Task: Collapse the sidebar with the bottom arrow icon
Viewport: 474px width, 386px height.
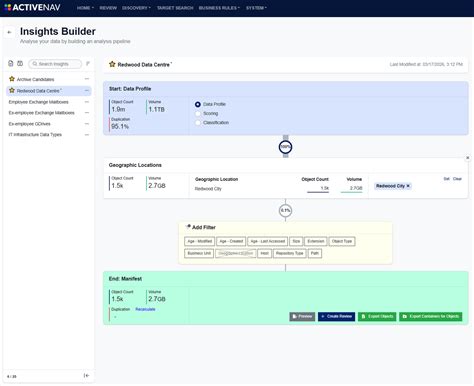Action: click(86, 376)
